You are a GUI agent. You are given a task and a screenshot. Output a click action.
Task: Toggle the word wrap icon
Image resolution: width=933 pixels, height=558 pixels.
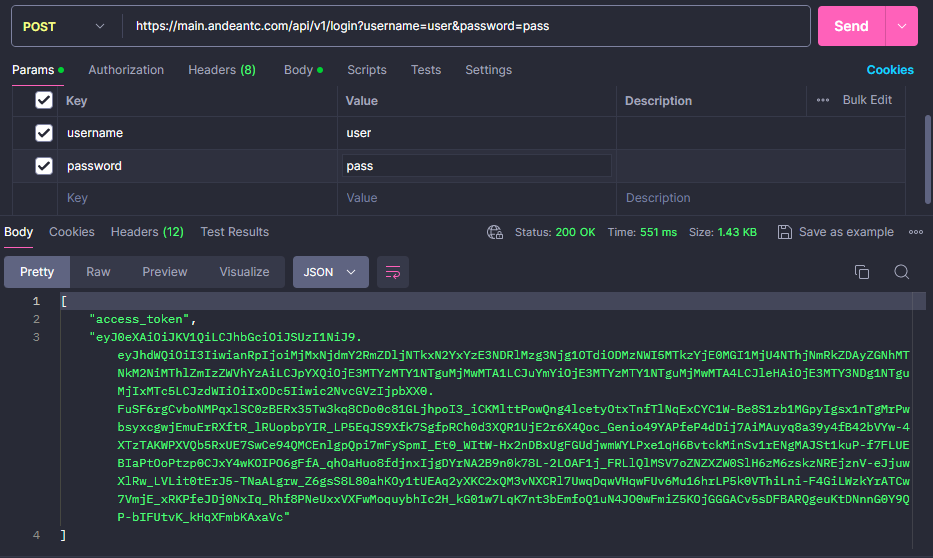[393, 272]
